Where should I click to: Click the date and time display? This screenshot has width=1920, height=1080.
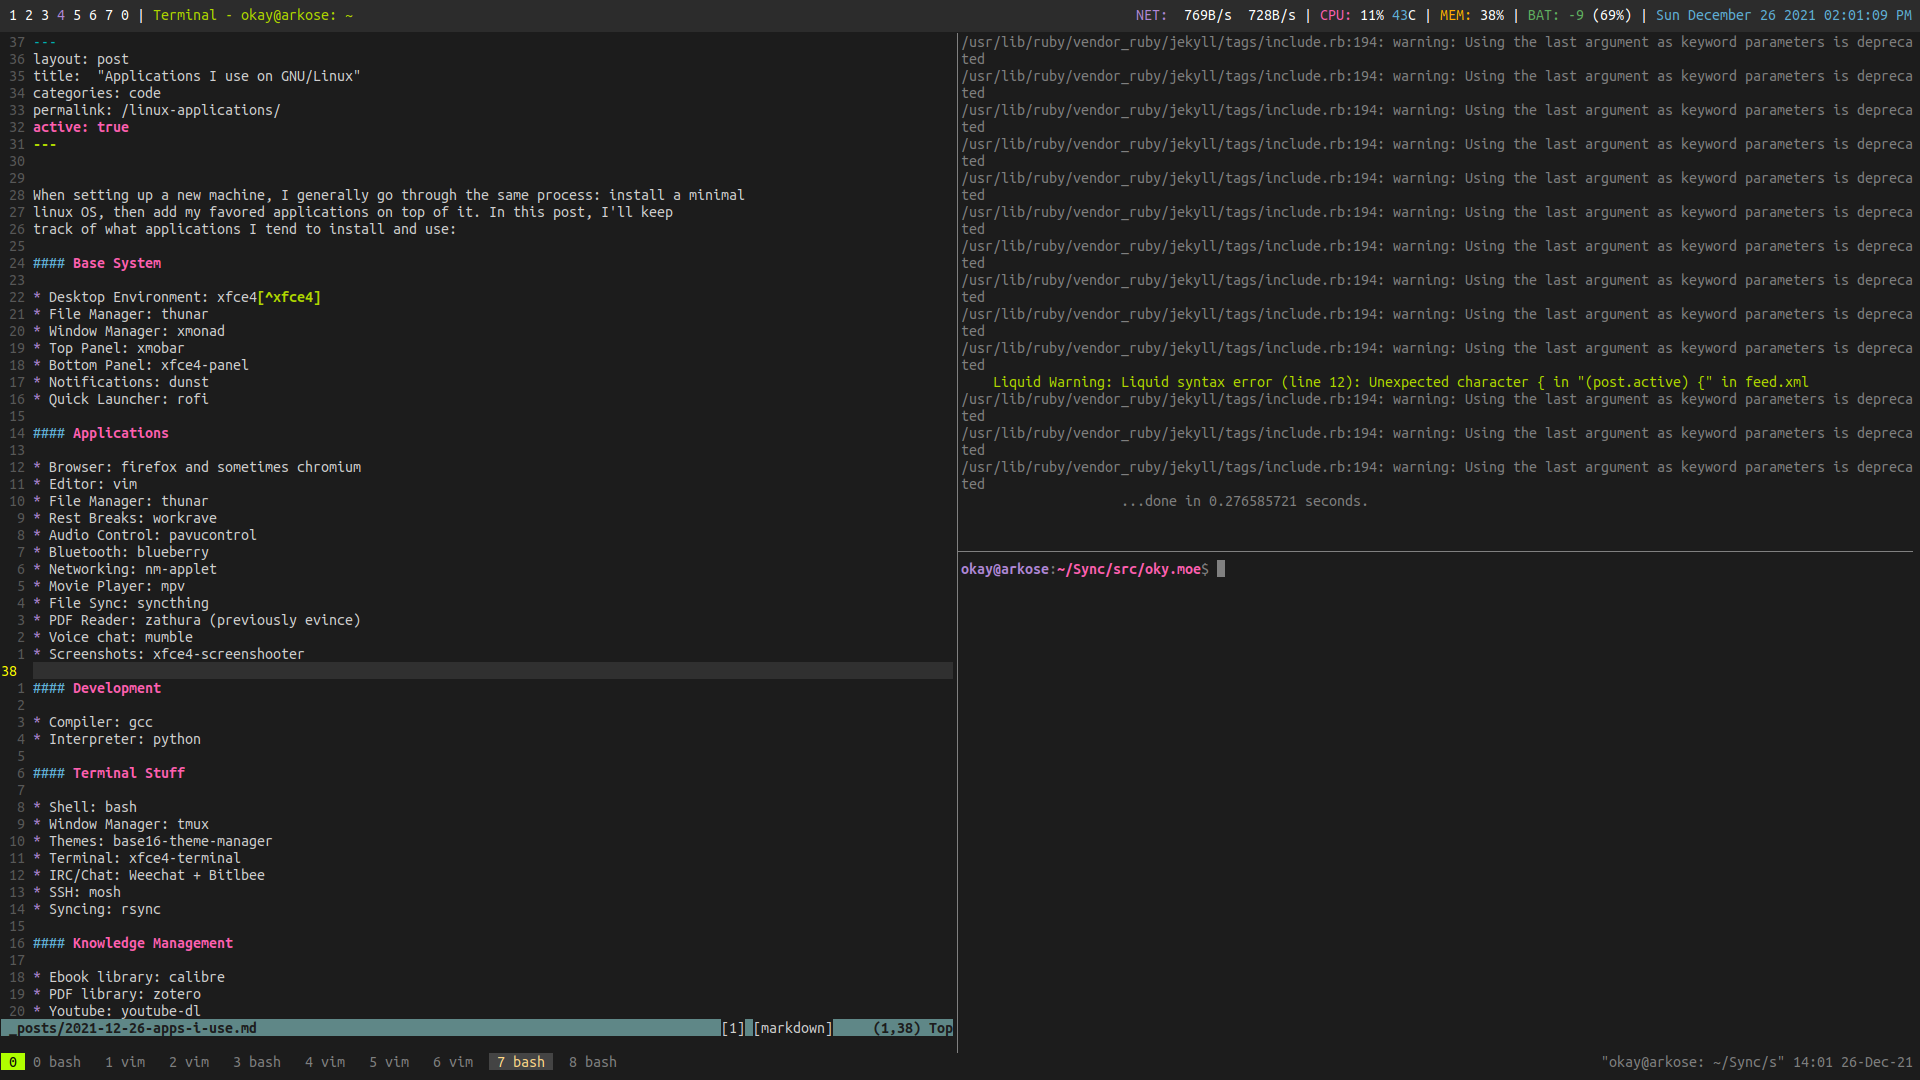point(1786,15)
